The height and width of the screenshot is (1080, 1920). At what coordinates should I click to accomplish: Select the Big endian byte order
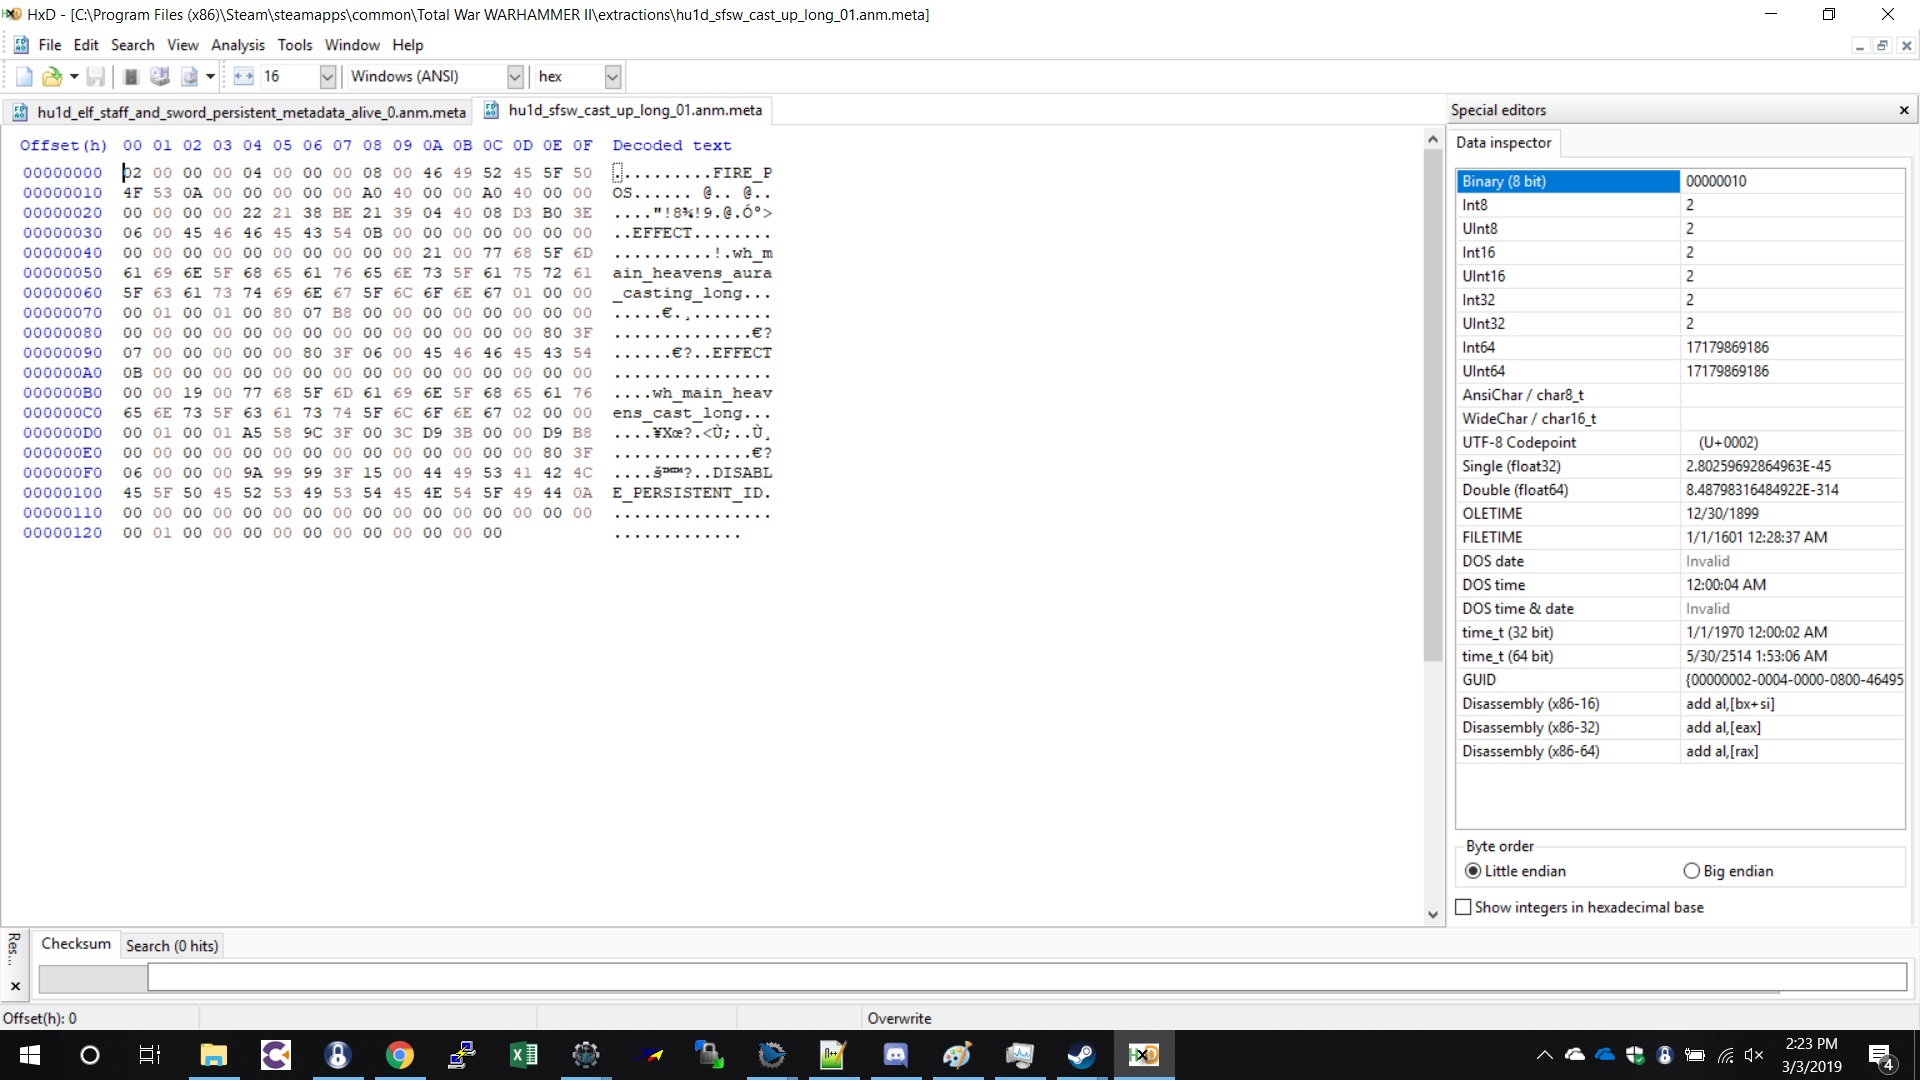coord(1691,871)
